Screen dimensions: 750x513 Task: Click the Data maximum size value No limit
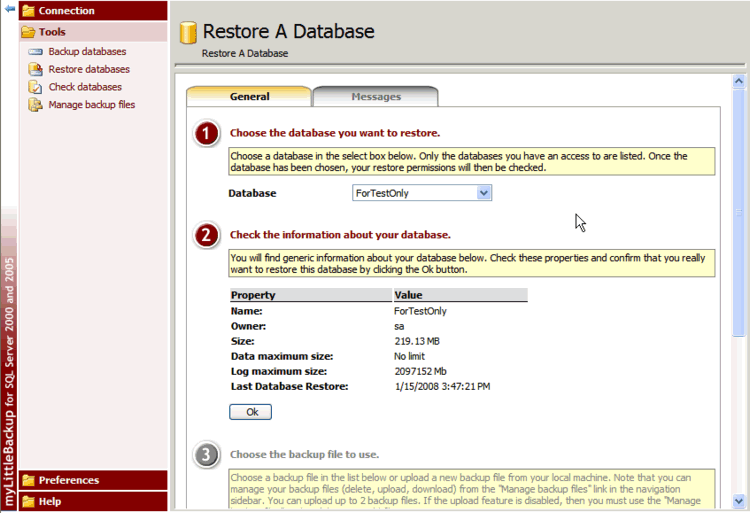[409, 357]
